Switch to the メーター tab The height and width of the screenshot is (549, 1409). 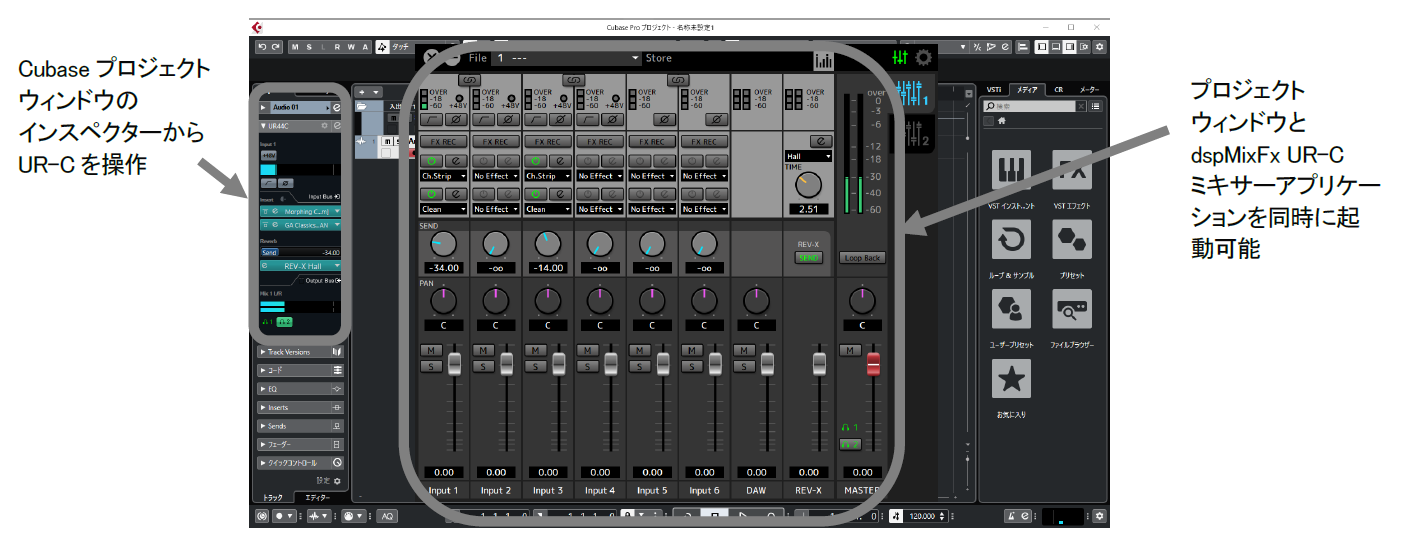pyautogui.click(x=1090, y=89)
